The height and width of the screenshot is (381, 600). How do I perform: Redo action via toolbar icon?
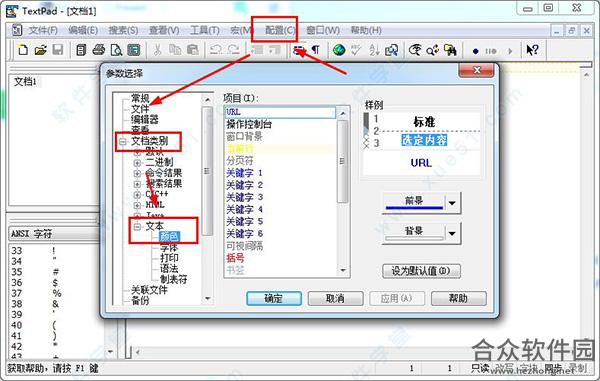pyautogui.click(x=233, y=50)
